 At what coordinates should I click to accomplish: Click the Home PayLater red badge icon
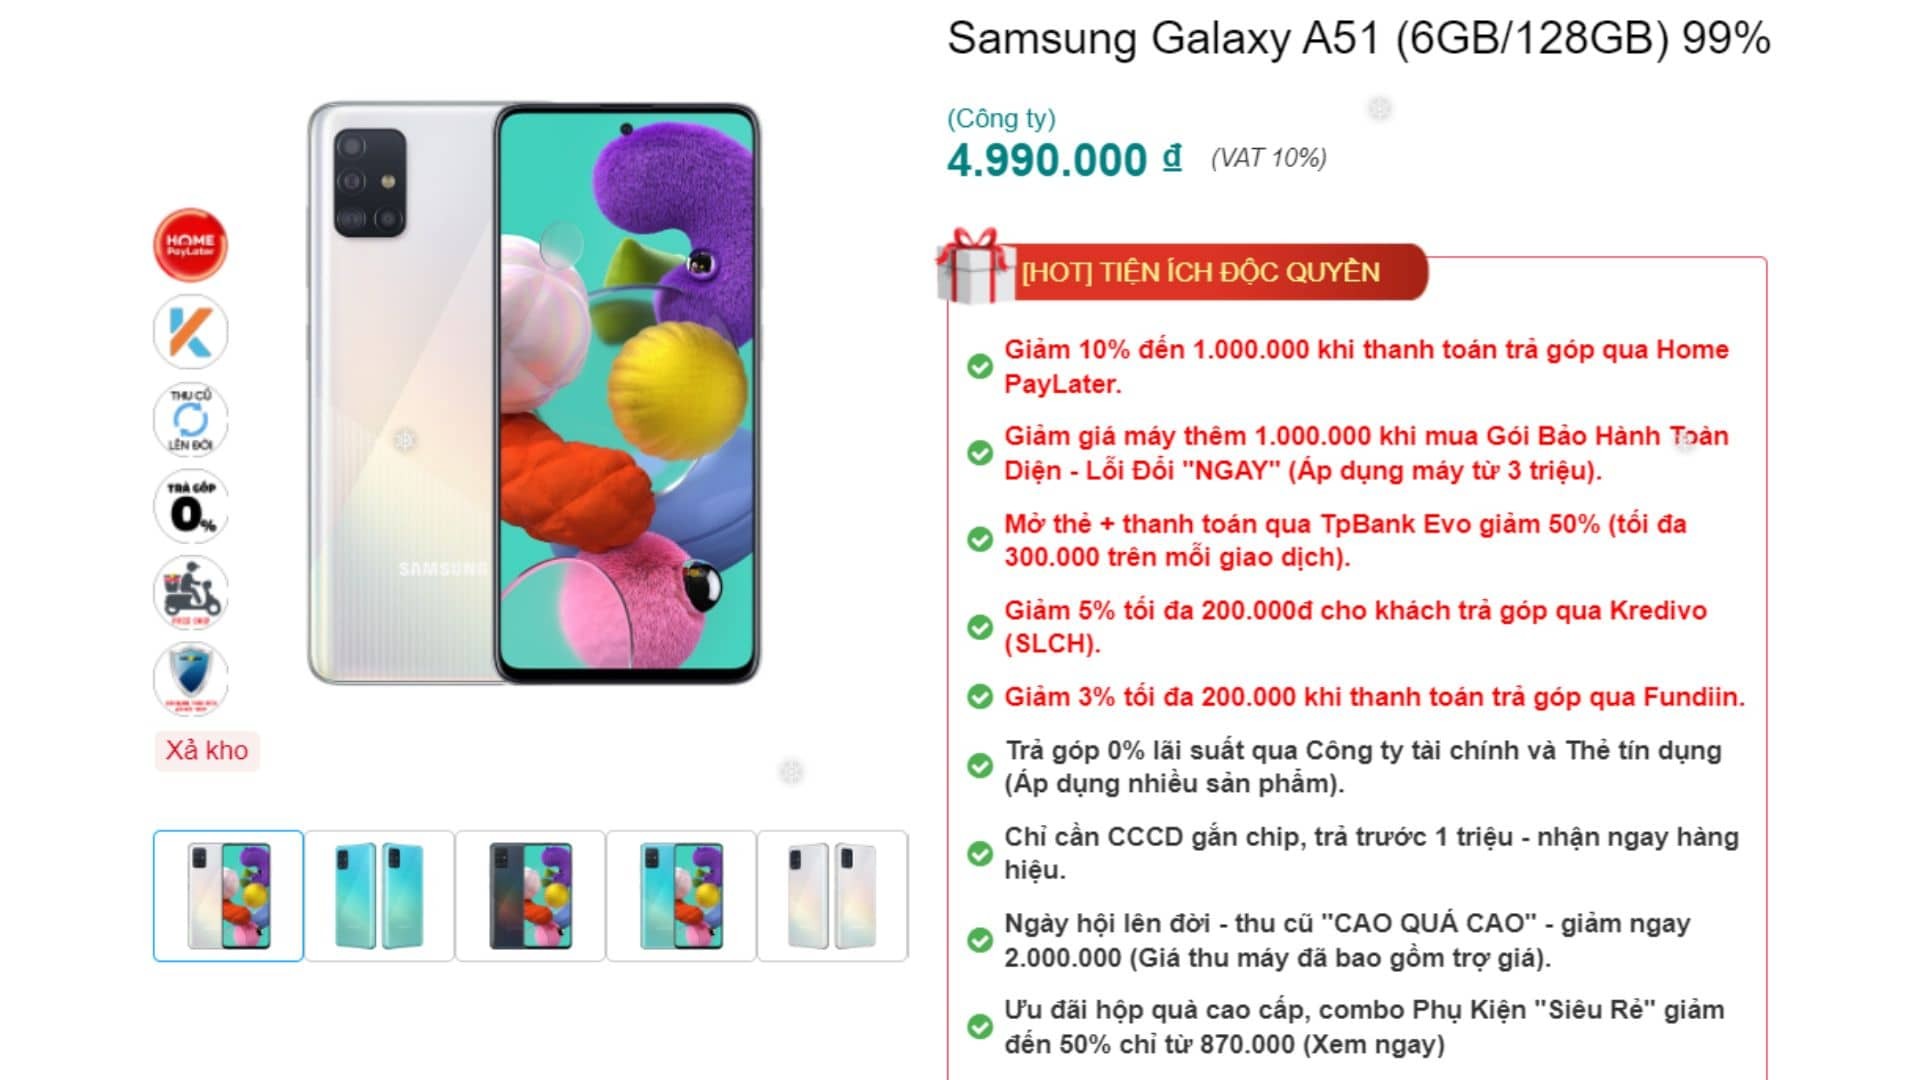(190, 245)
